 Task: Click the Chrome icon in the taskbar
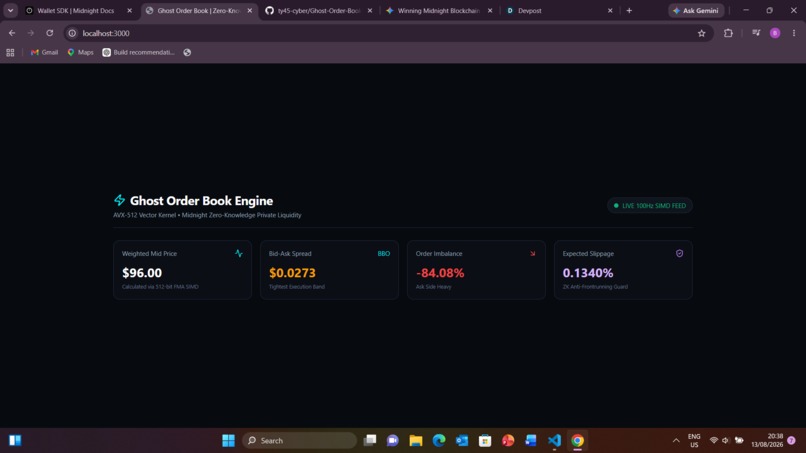tap(577, 441)
